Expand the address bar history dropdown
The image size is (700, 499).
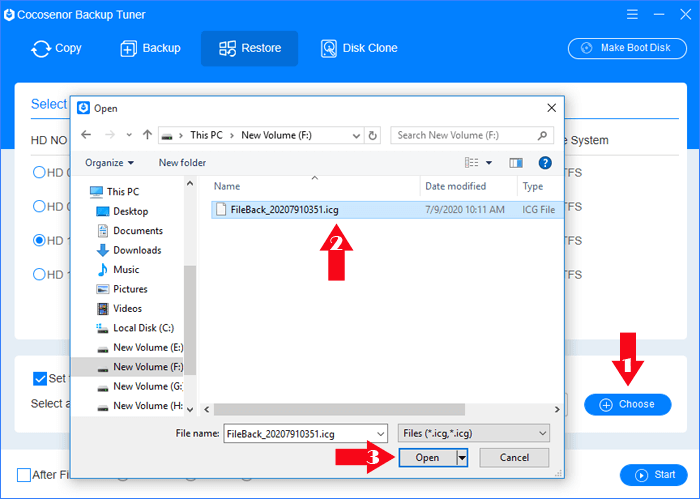click(x=356, y=136)
